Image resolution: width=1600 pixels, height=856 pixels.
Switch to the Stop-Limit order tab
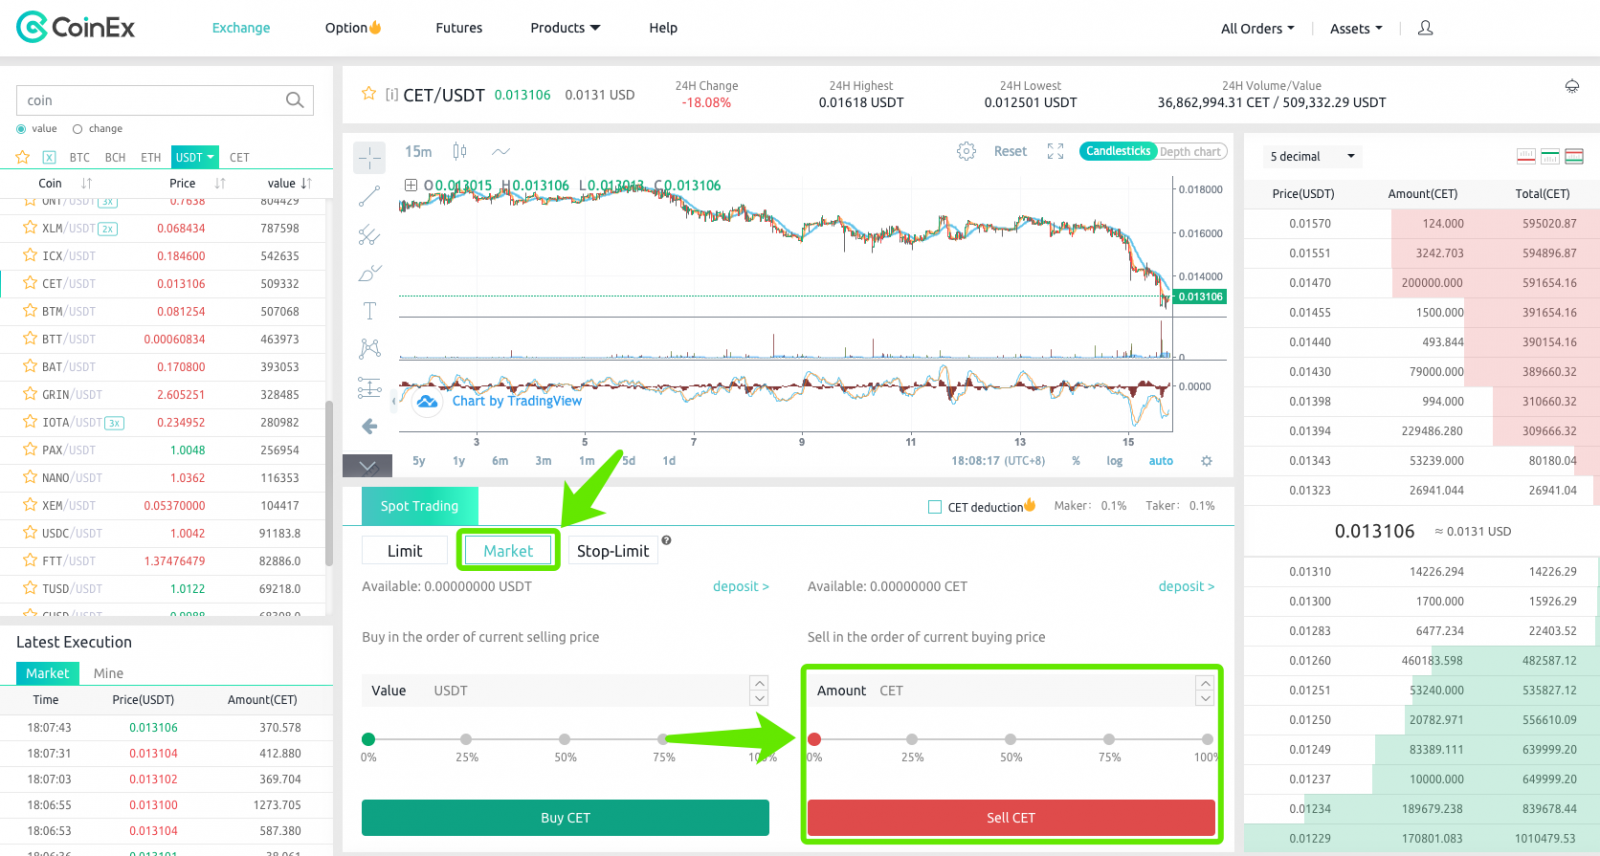(x=612, y=551)
